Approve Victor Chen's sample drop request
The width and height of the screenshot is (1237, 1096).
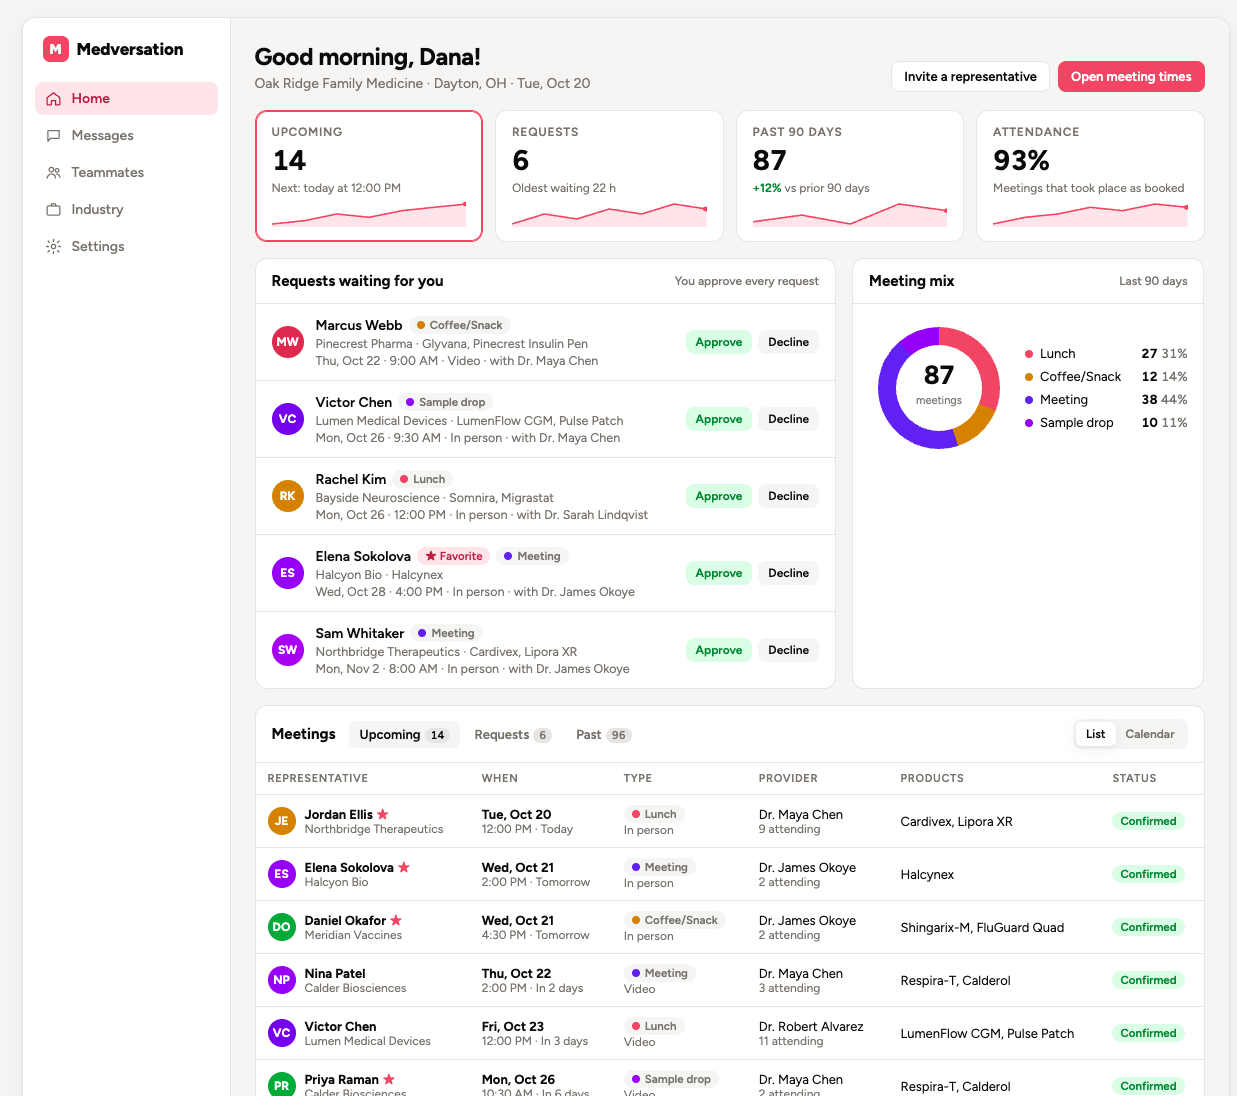click(719, 419)
